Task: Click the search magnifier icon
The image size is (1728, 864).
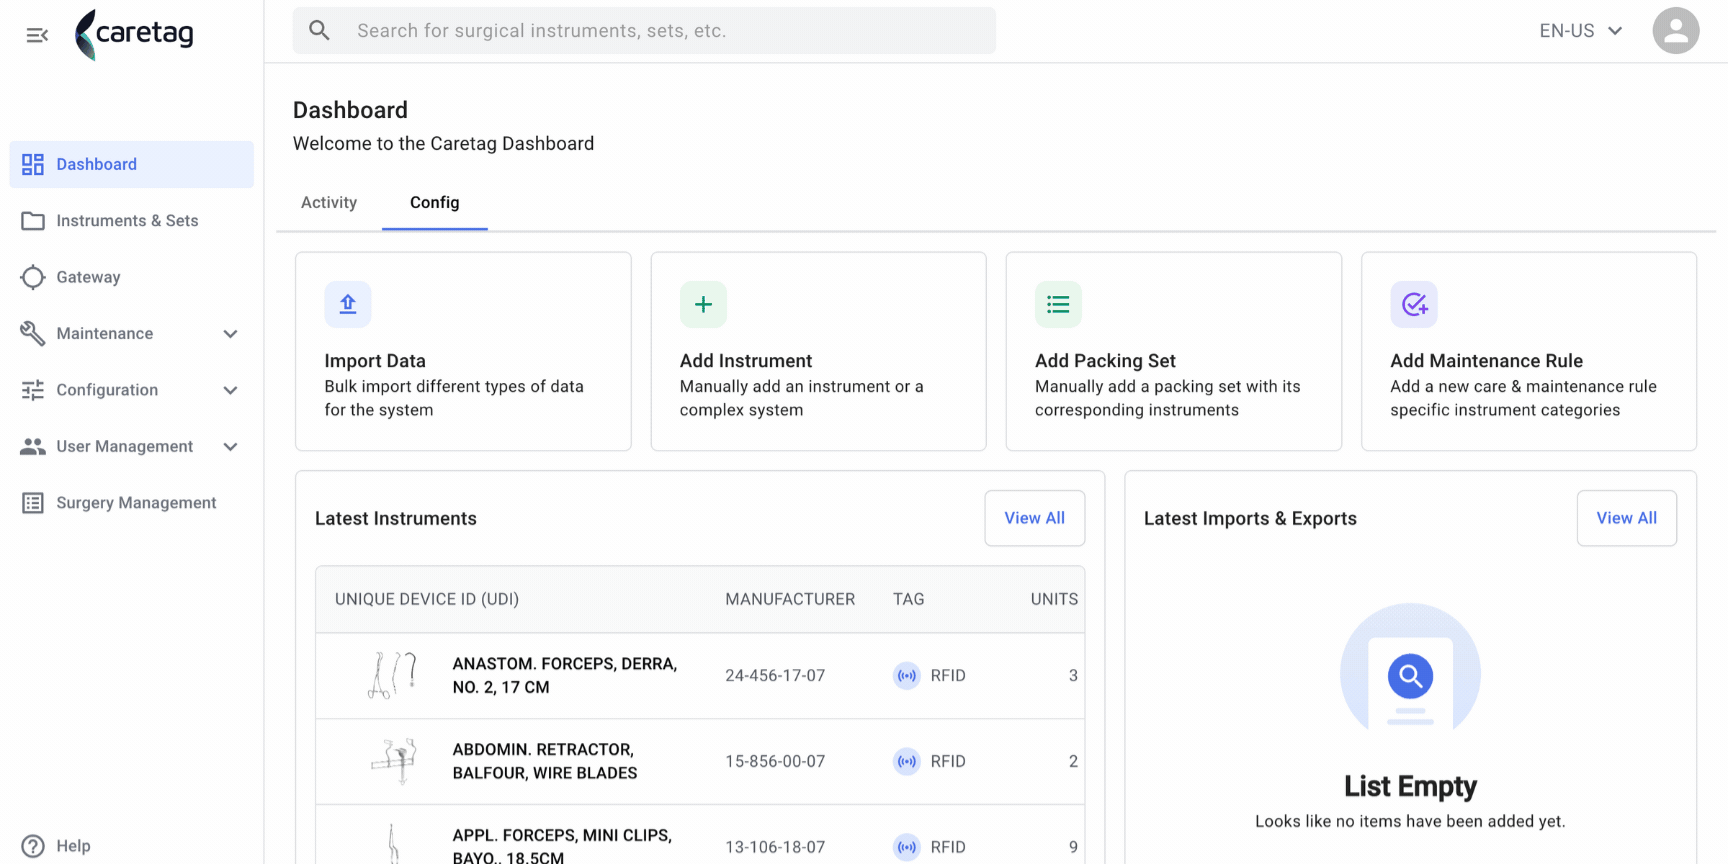Action: click(319, 31)
